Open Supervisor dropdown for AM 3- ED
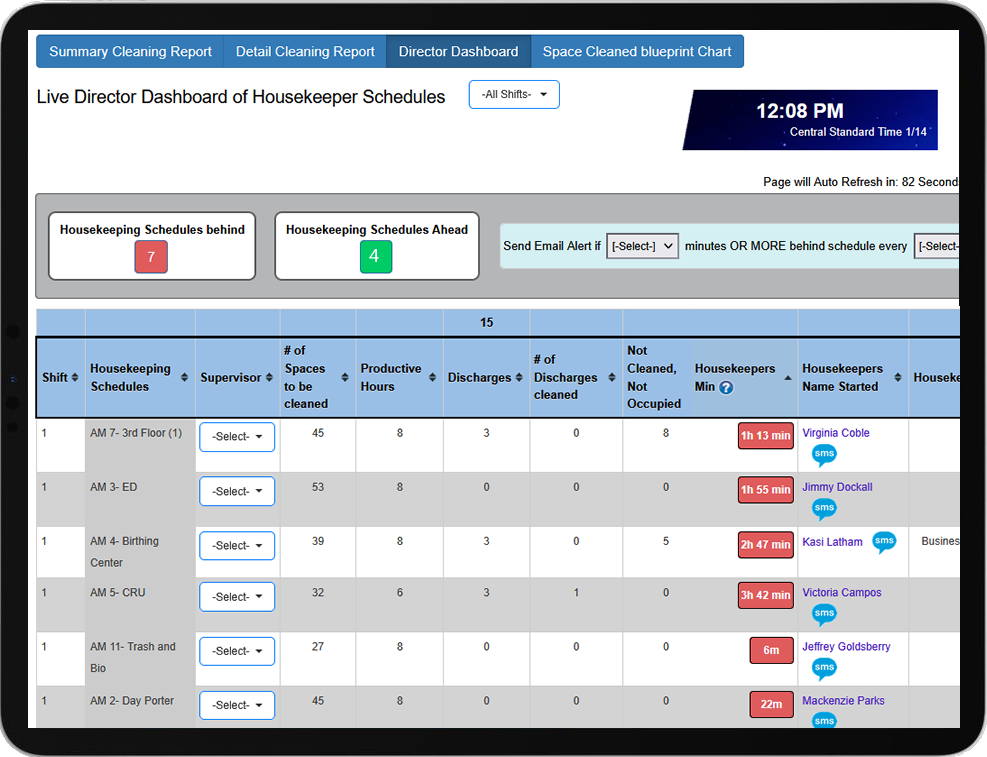The width and height of the screenshot is (987, 757). point(237,491)
